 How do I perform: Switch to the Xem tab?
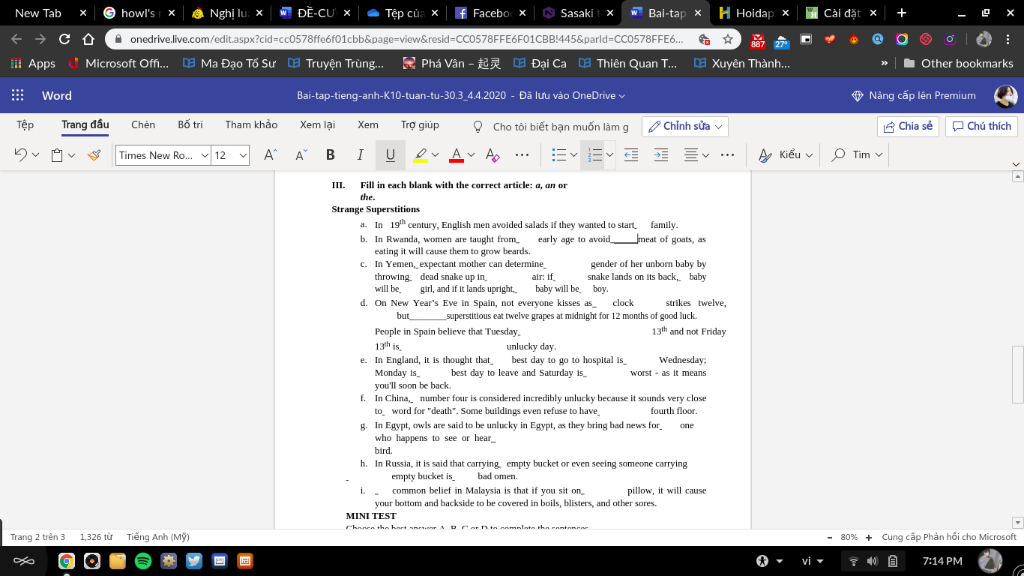click(x=368, y=125)
